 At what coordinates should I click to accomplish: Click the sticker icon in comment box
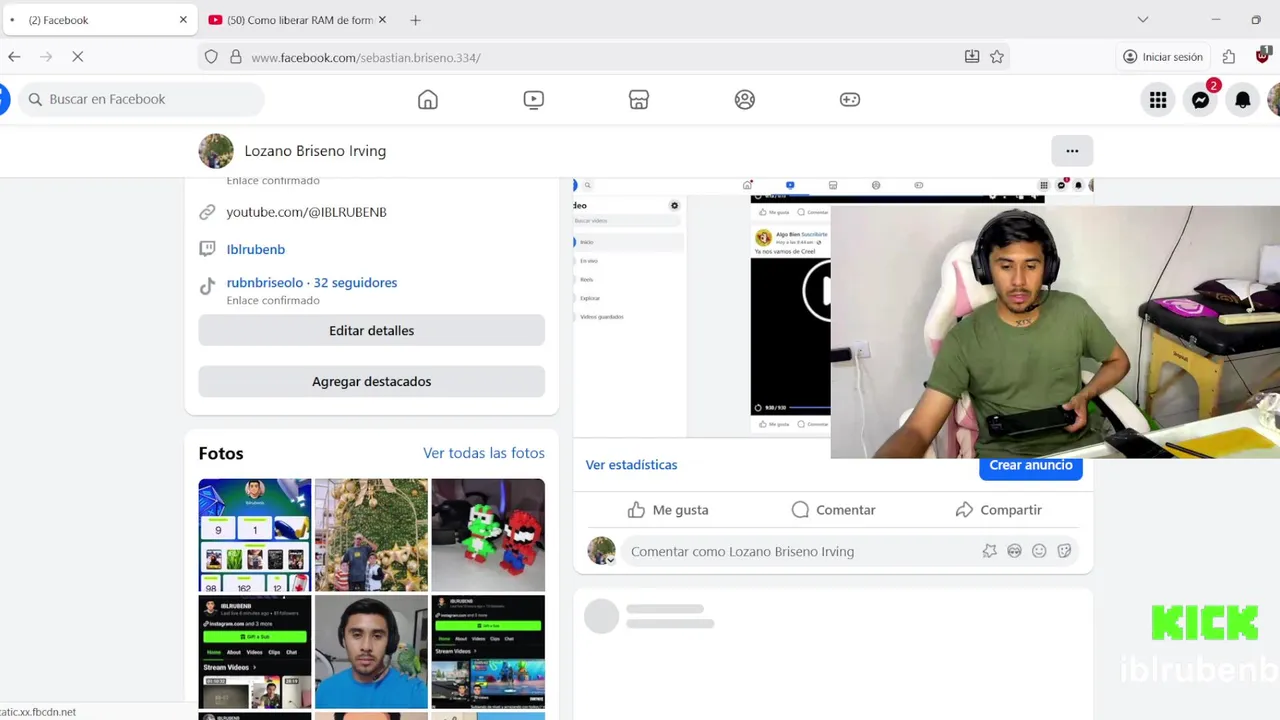point(1064,551)
